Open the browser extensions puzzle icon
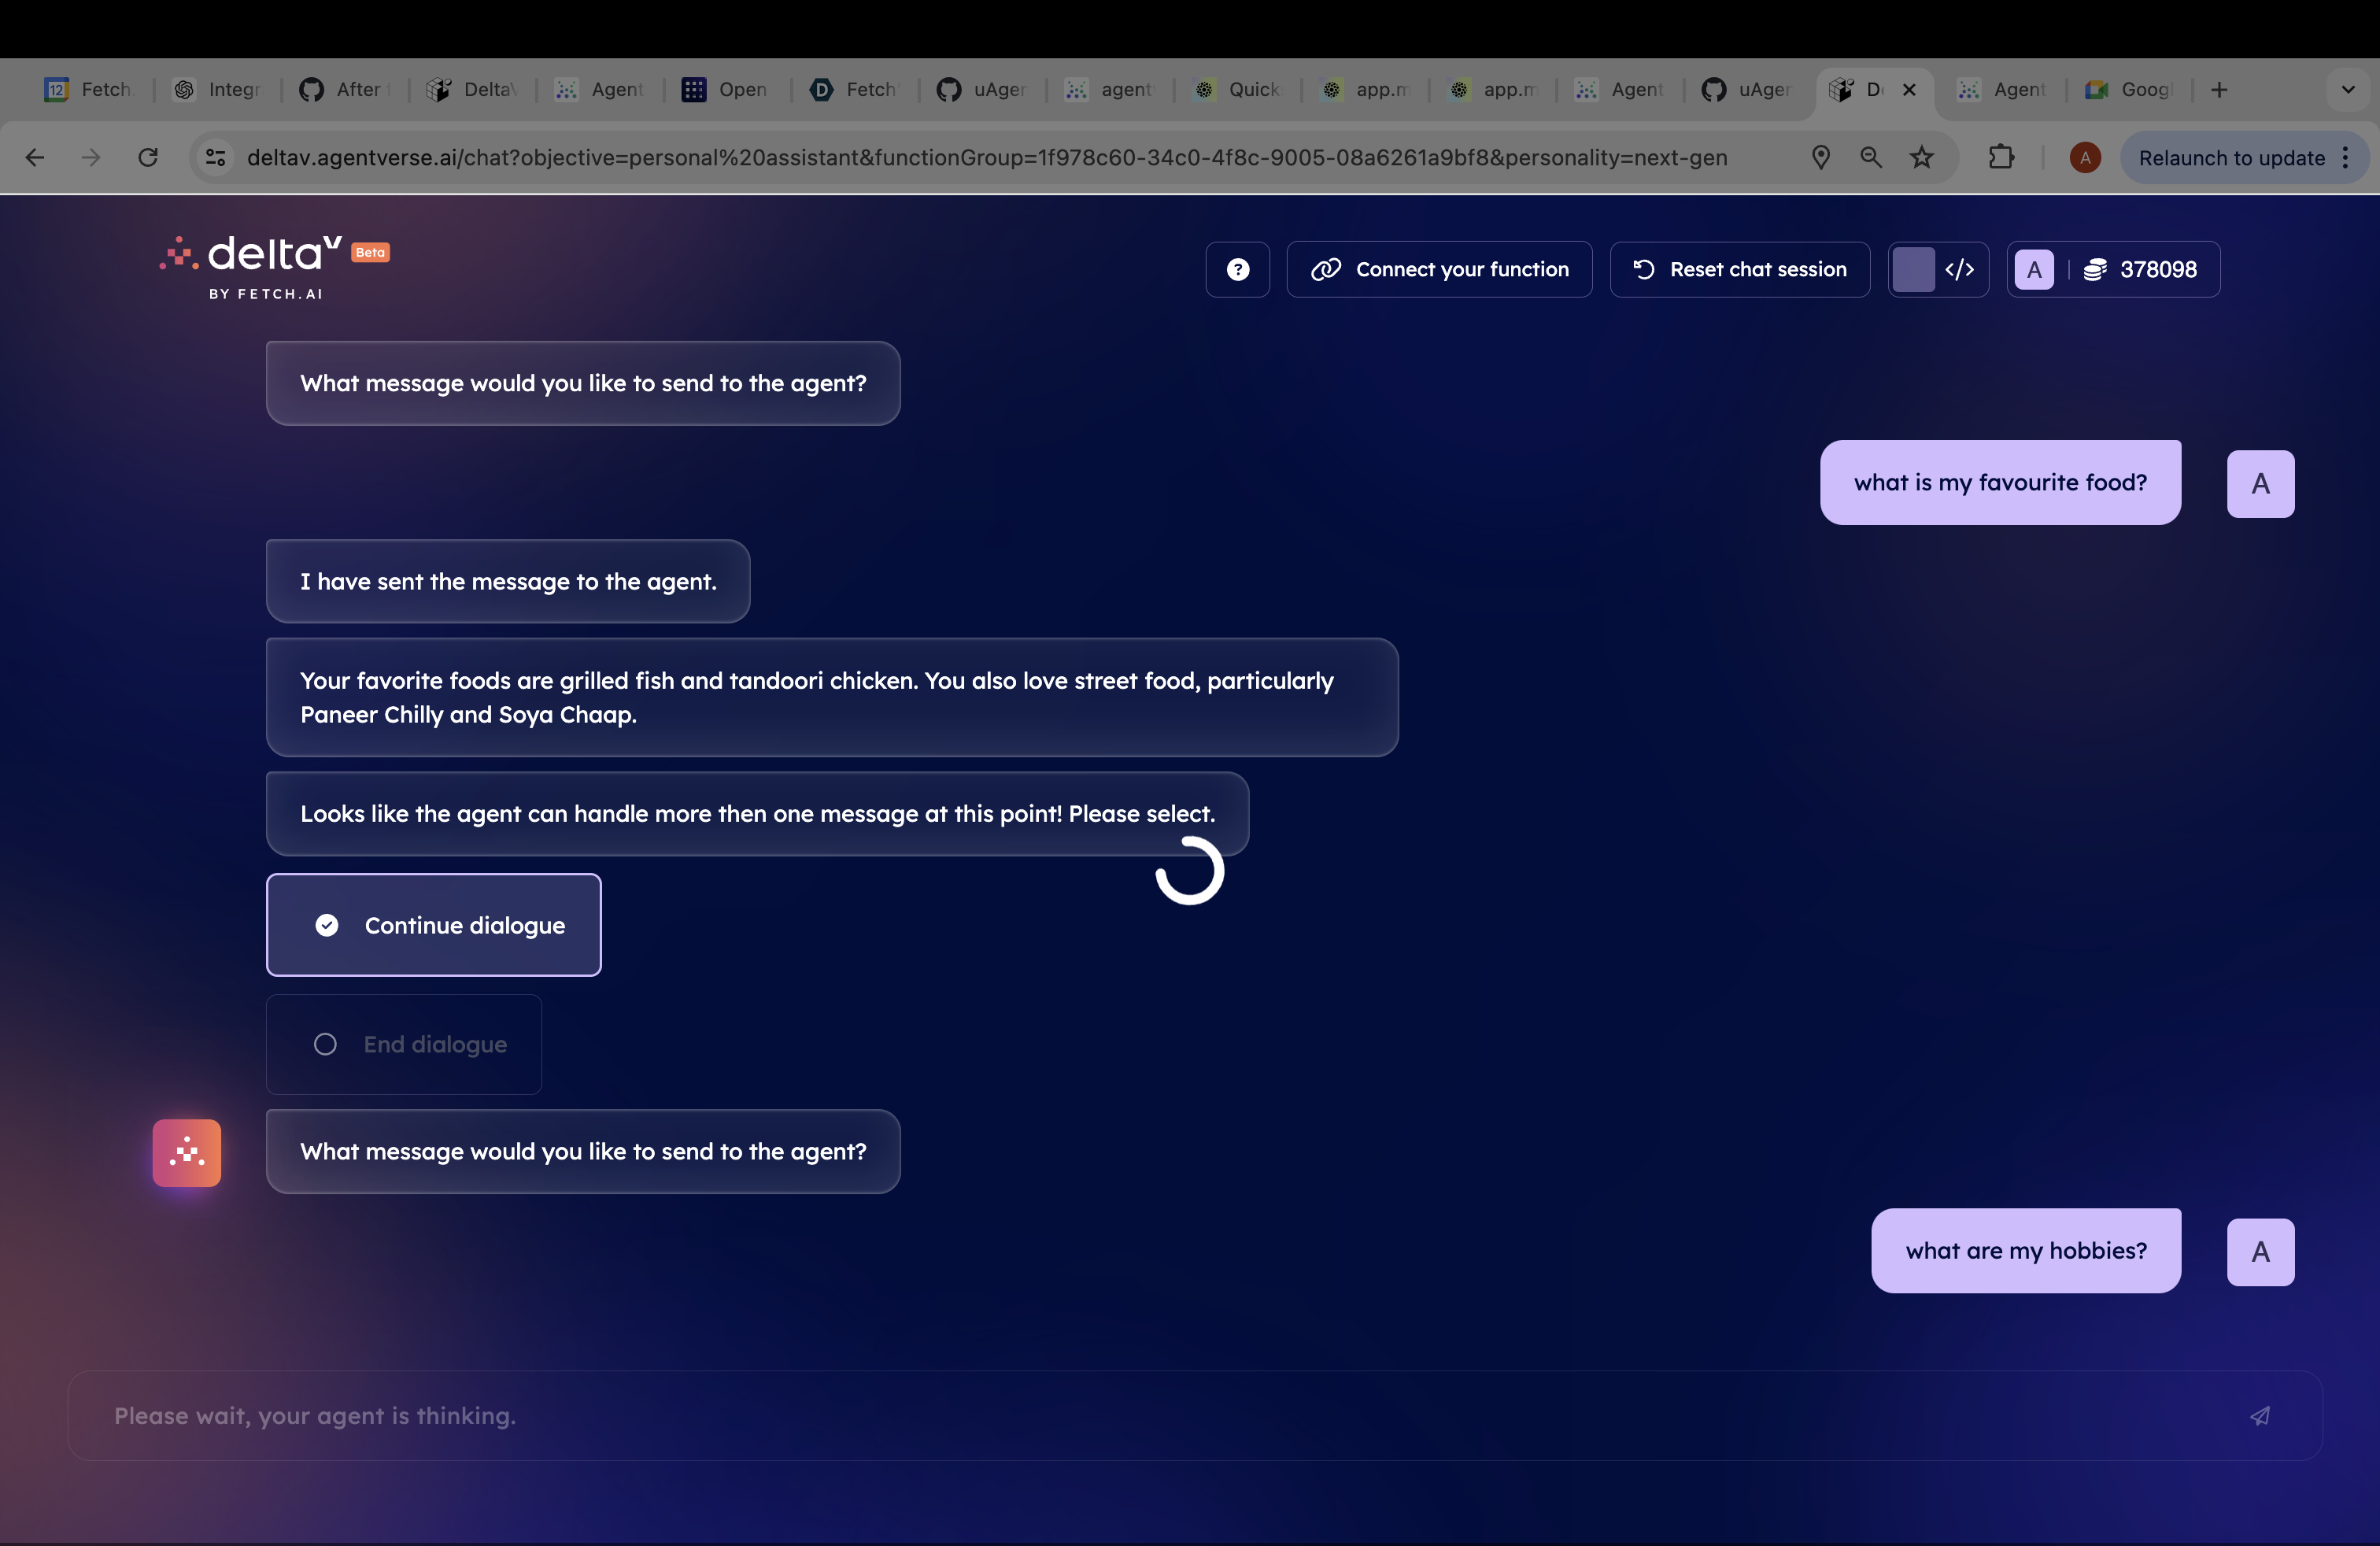The width and height of the screenshot is (2380, 1546). pos(2000,157)
